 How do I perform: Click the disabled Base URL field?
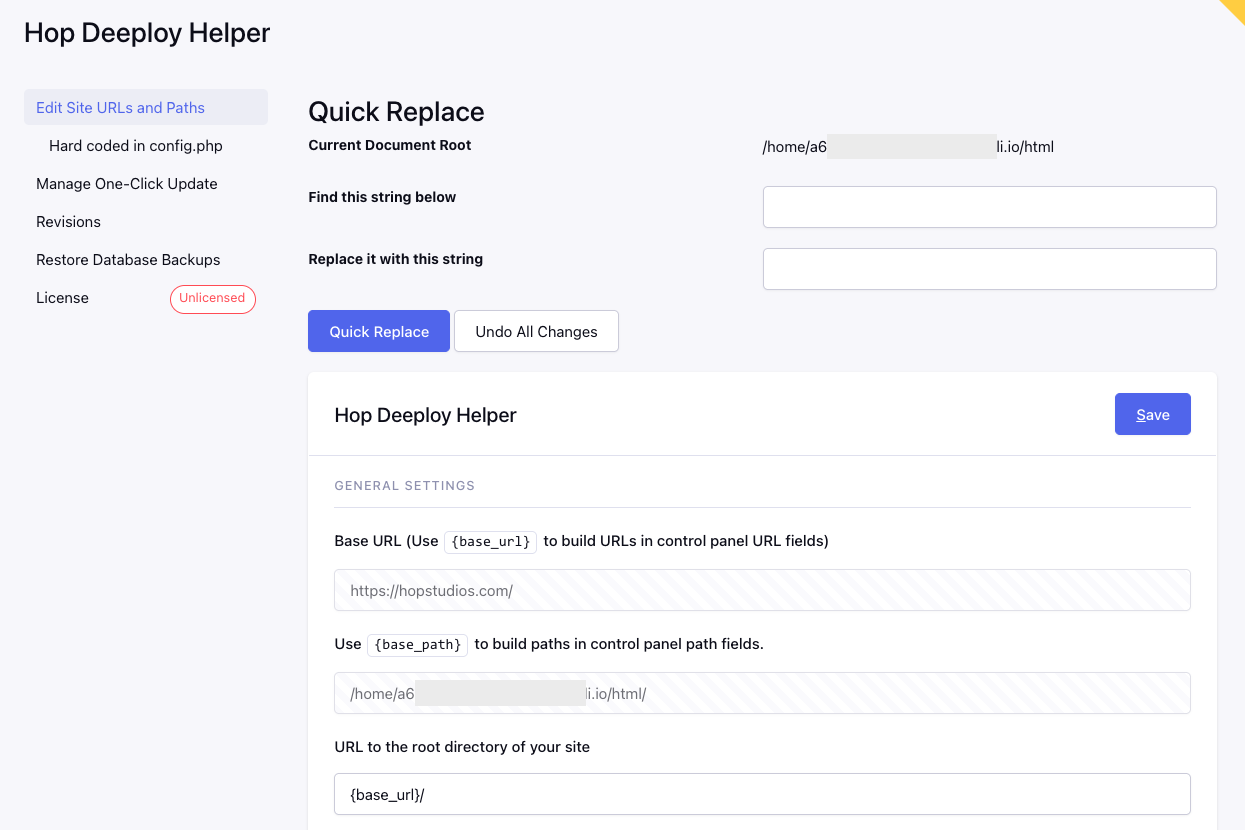762,590
